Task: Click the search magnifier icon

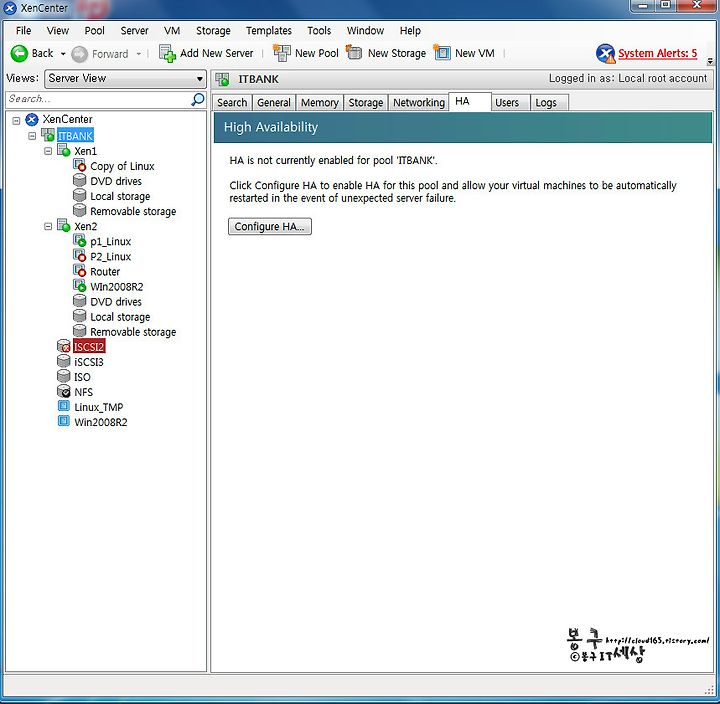Action: coord(198,99)
